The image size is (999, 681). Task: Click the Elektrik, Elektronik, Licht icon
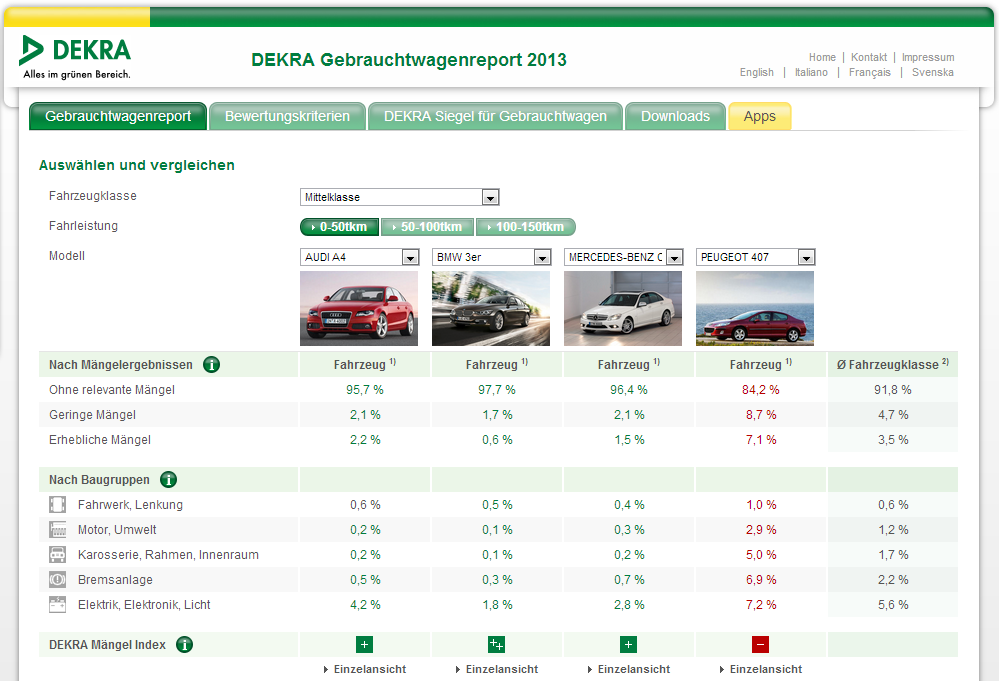pyautogui.click(x=57, y=605)
